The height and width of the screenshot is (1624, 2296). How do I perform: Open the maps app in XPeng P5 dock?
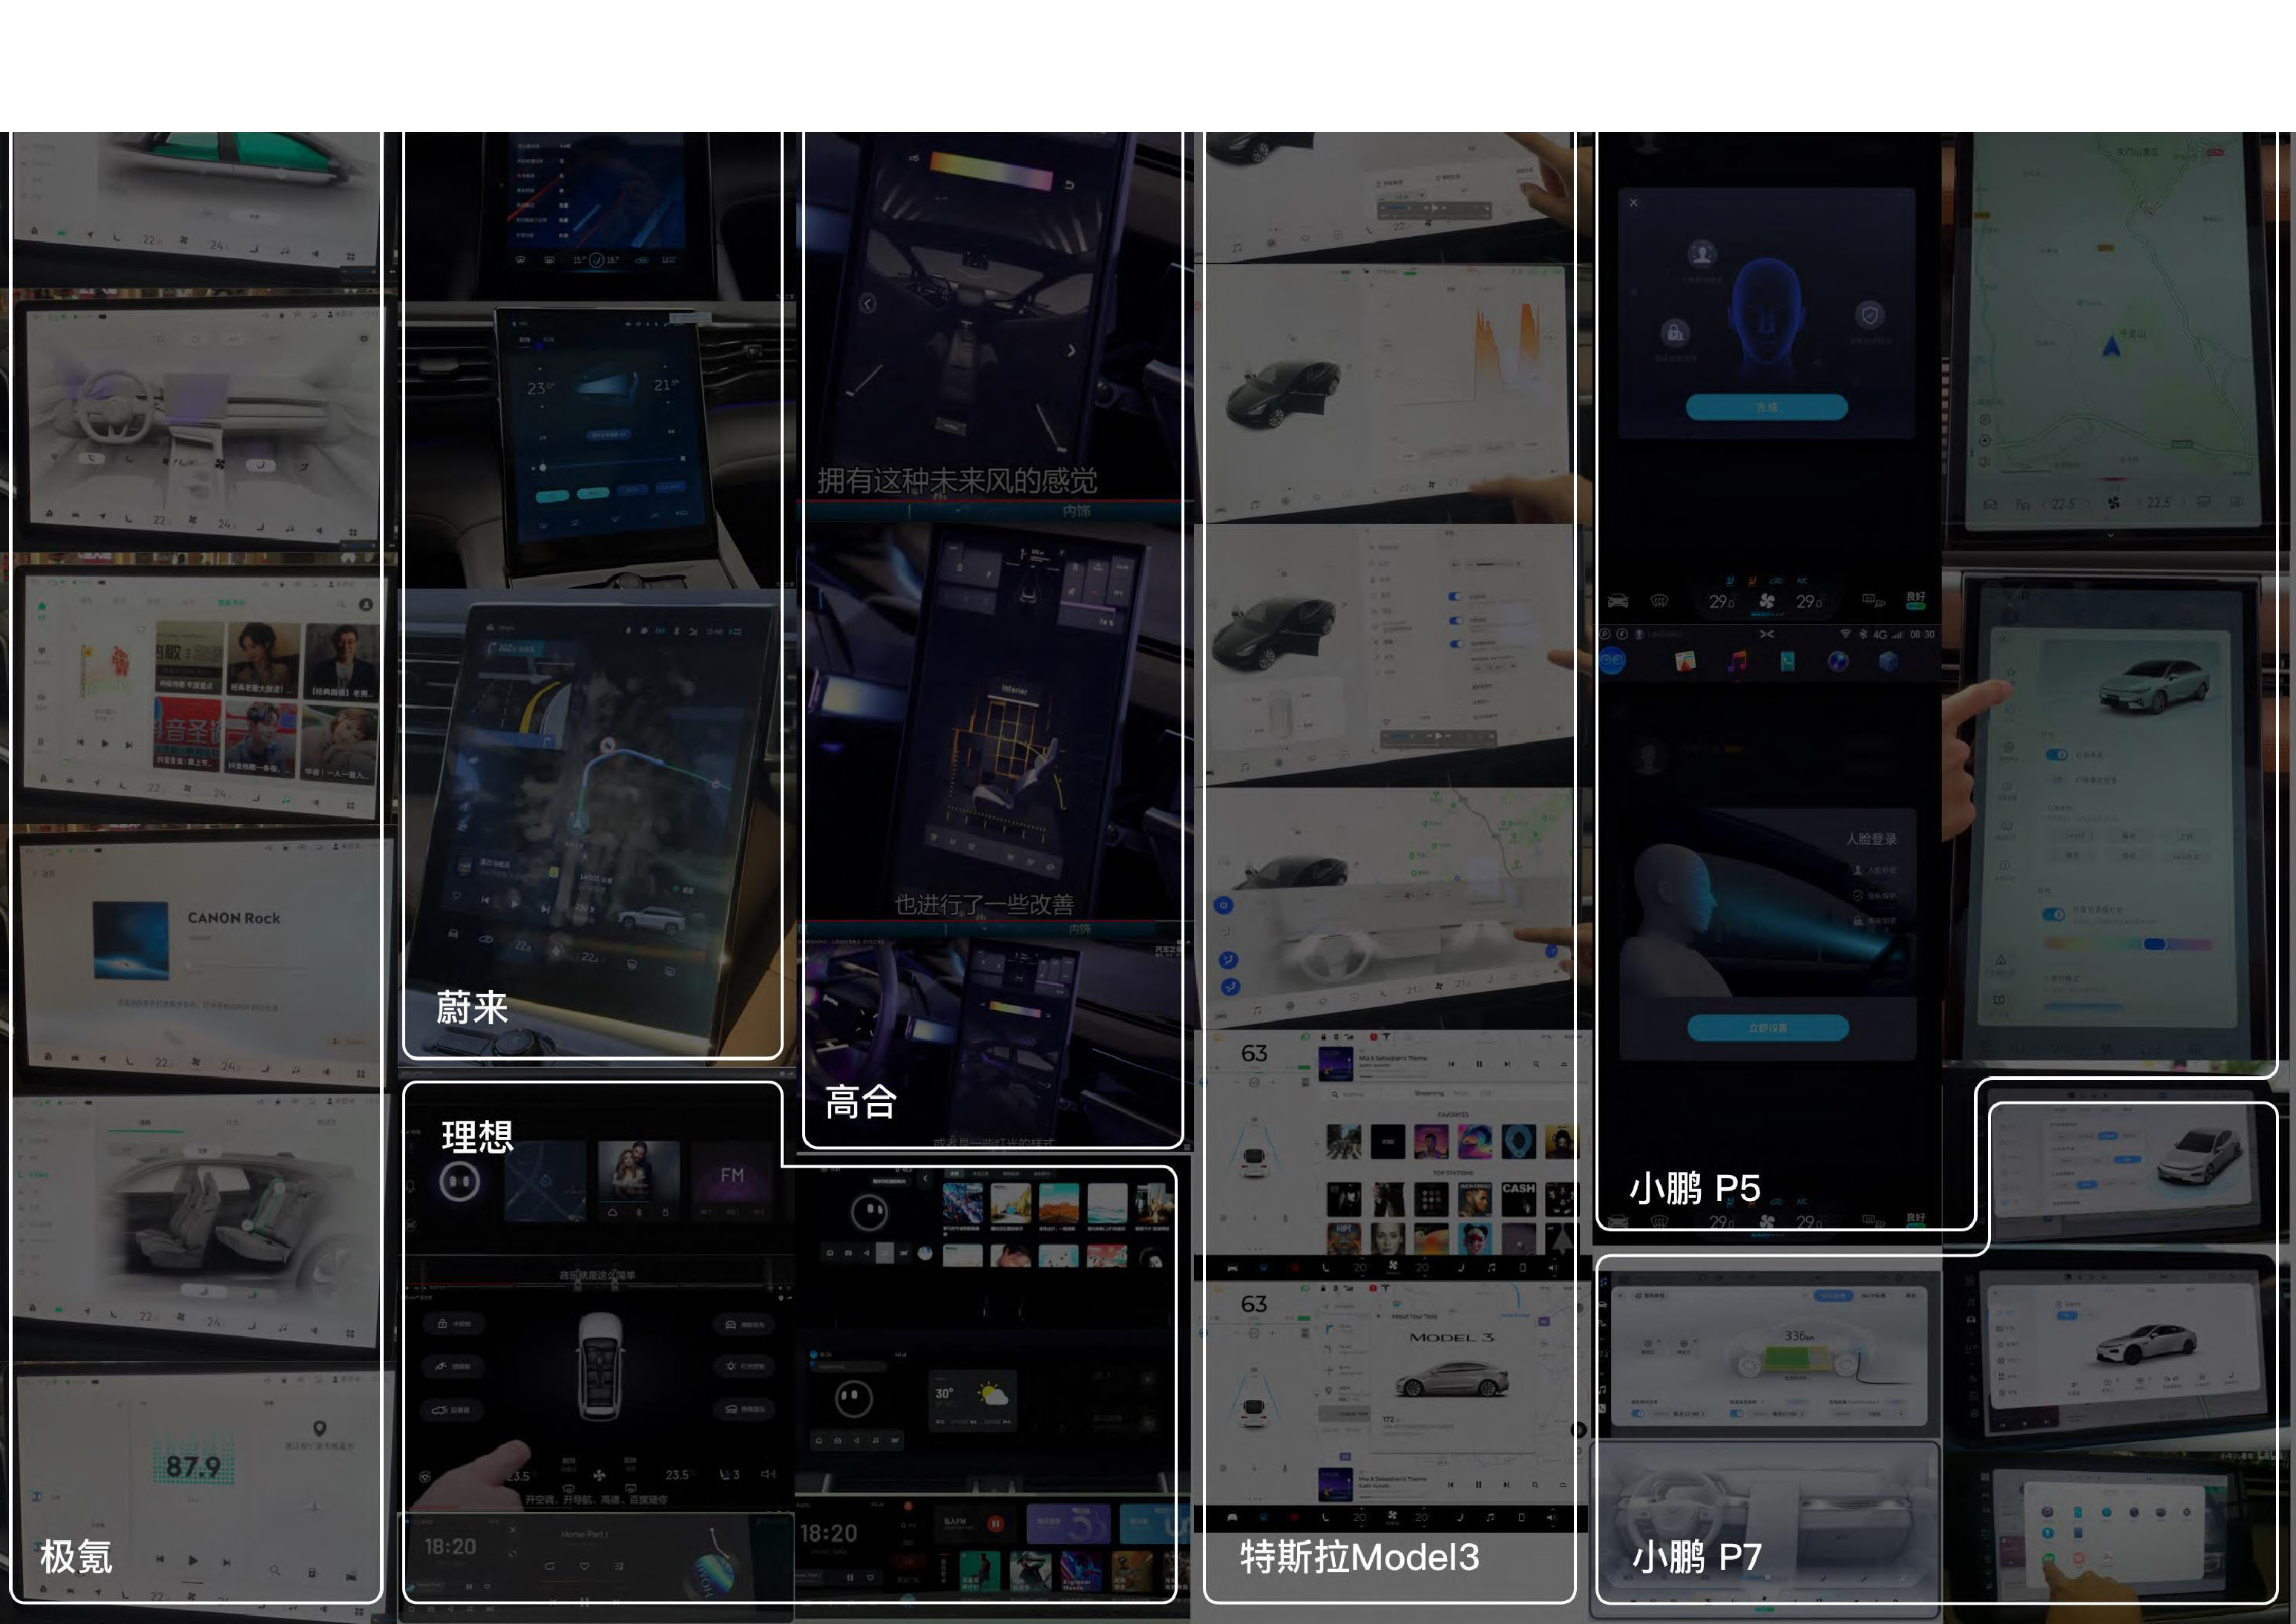pos(1685,661)
